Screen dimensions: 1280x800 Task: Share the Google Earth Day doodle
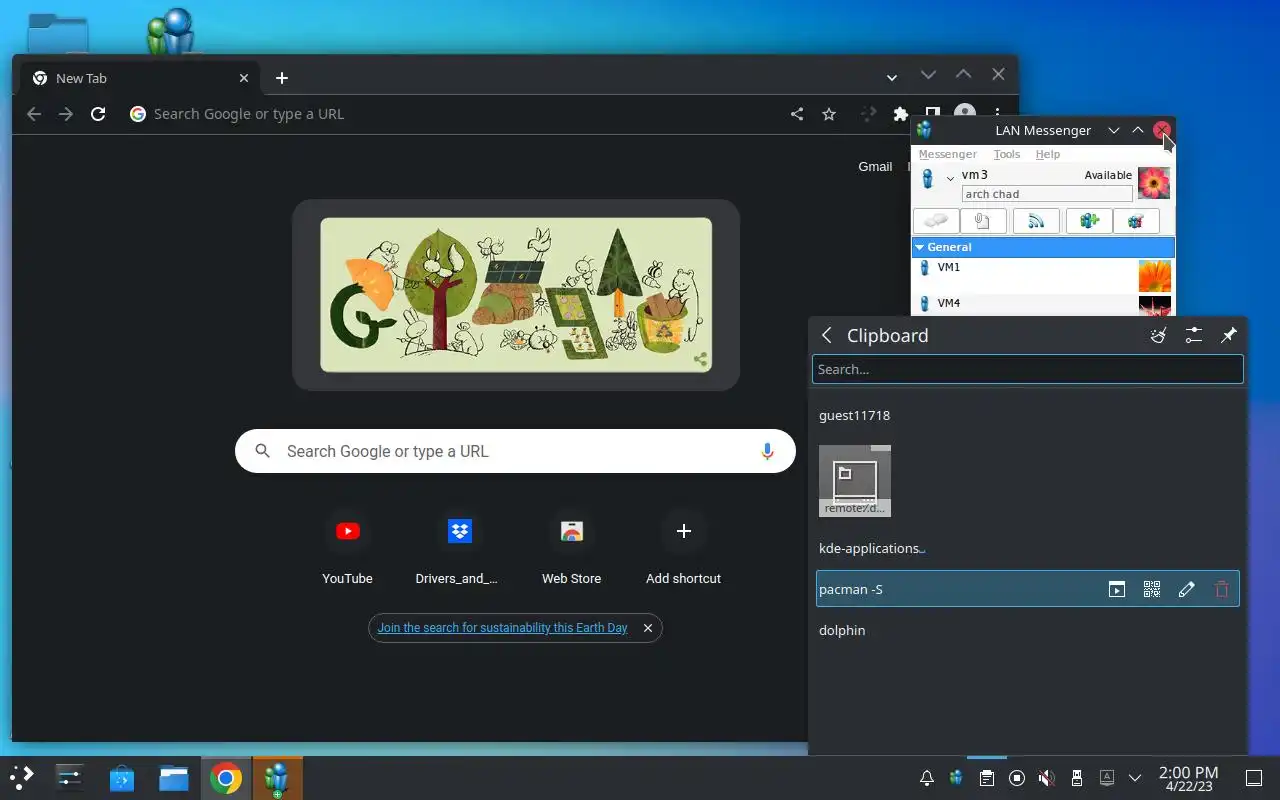[x=700, y=360]
